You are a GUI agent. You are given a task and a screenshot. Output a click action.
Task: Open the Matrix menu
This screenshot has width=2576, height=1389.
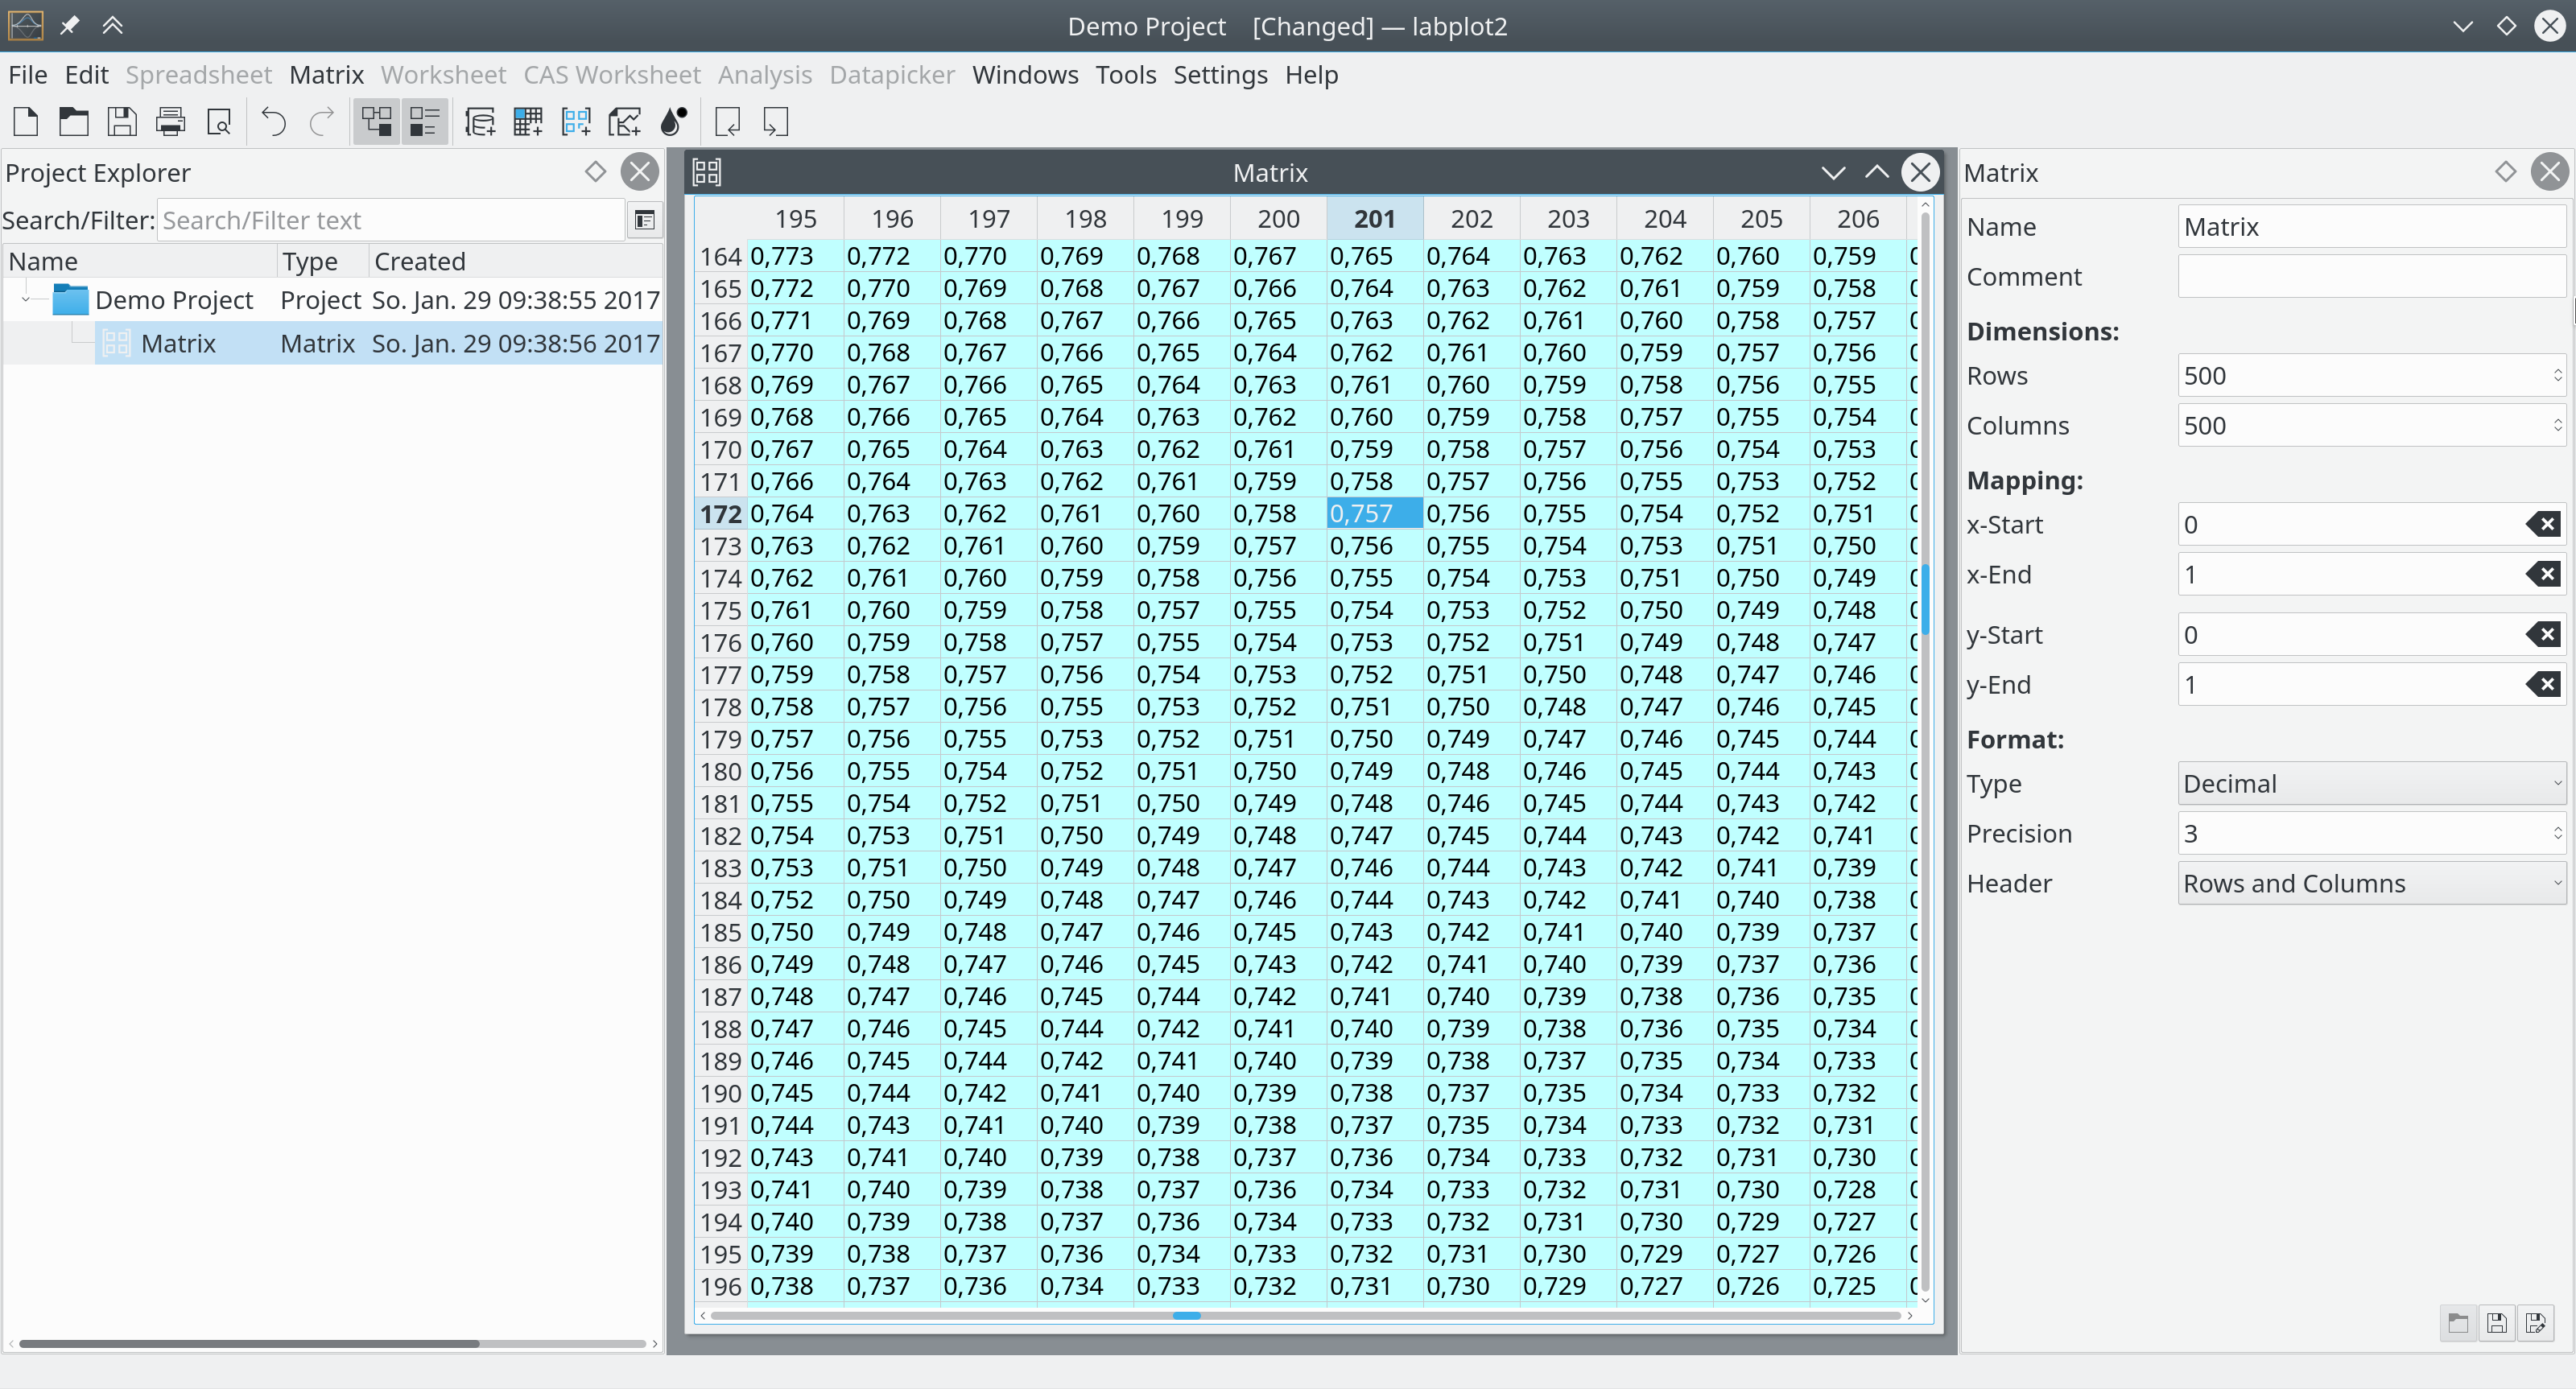click(x=326, y=75)
